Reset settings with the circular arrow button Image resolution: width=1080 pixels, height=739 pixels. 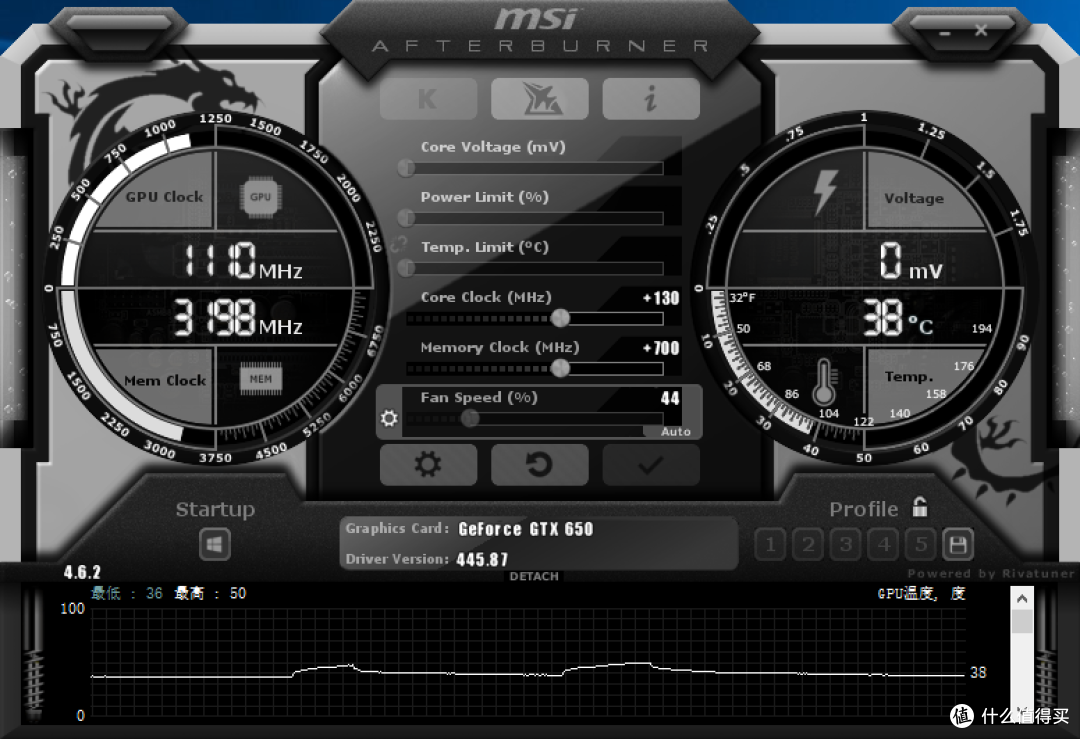point(539,465)
